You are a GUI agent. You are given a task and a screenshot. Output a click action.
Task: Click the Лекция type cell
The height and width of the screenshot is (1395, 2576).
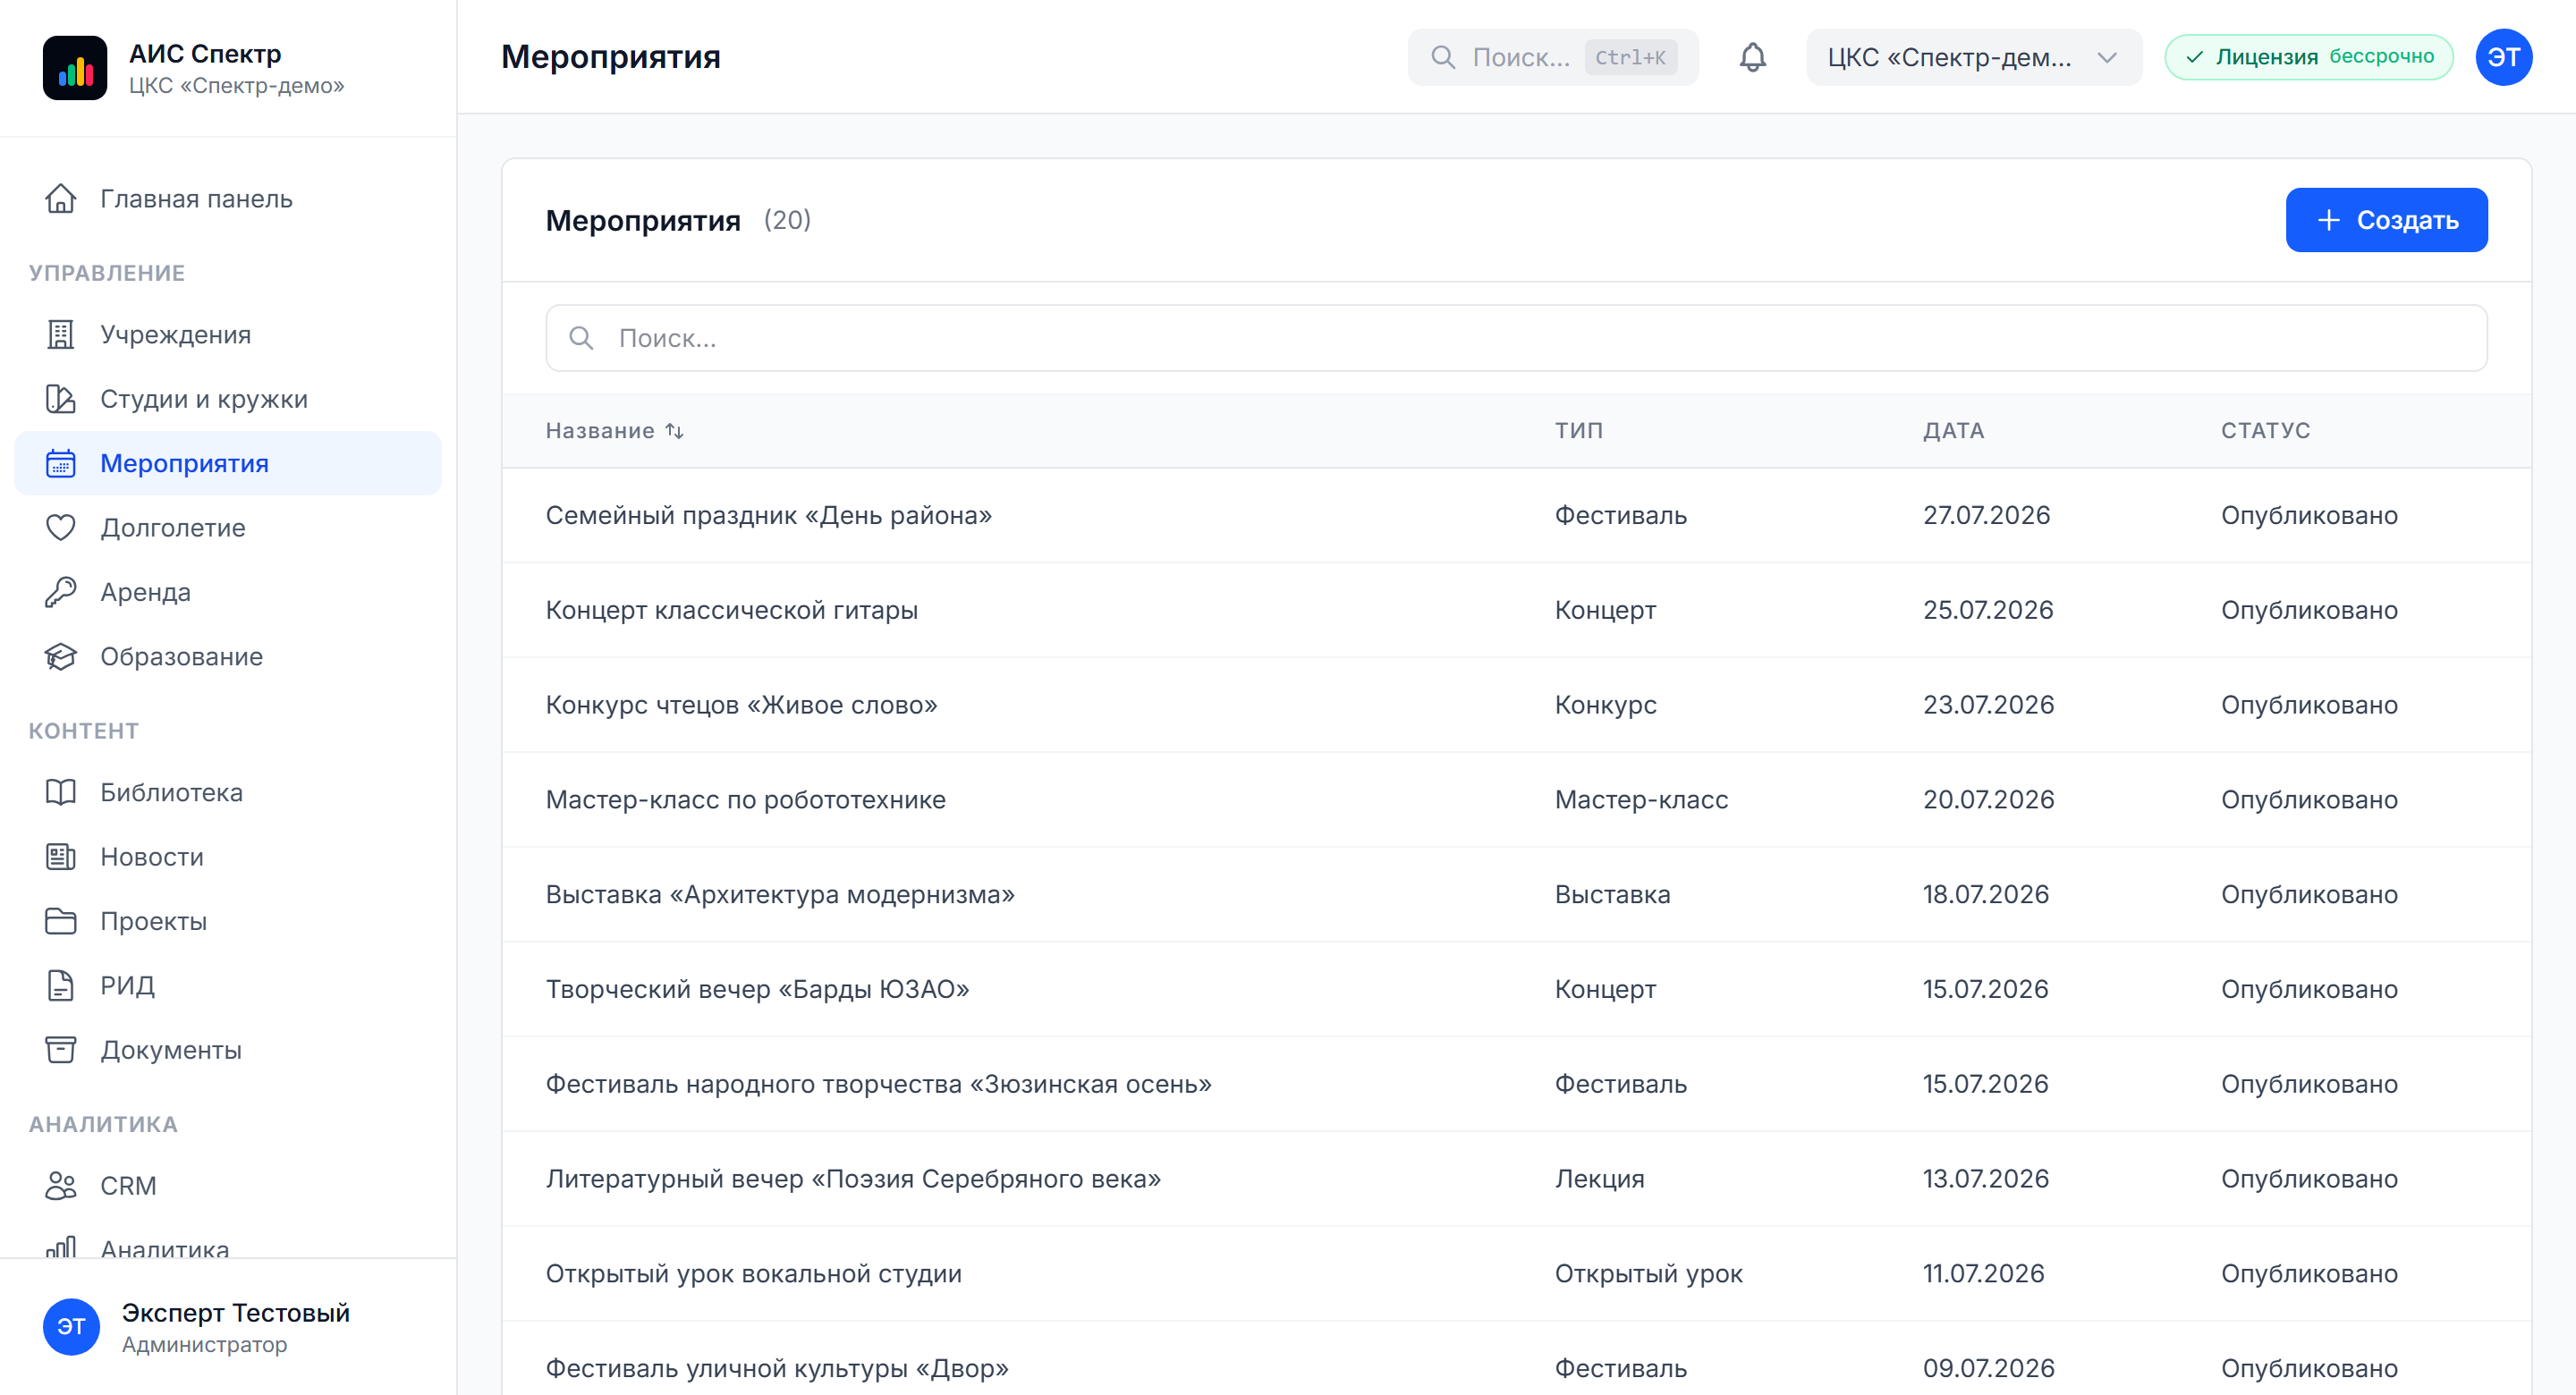1599,1179
